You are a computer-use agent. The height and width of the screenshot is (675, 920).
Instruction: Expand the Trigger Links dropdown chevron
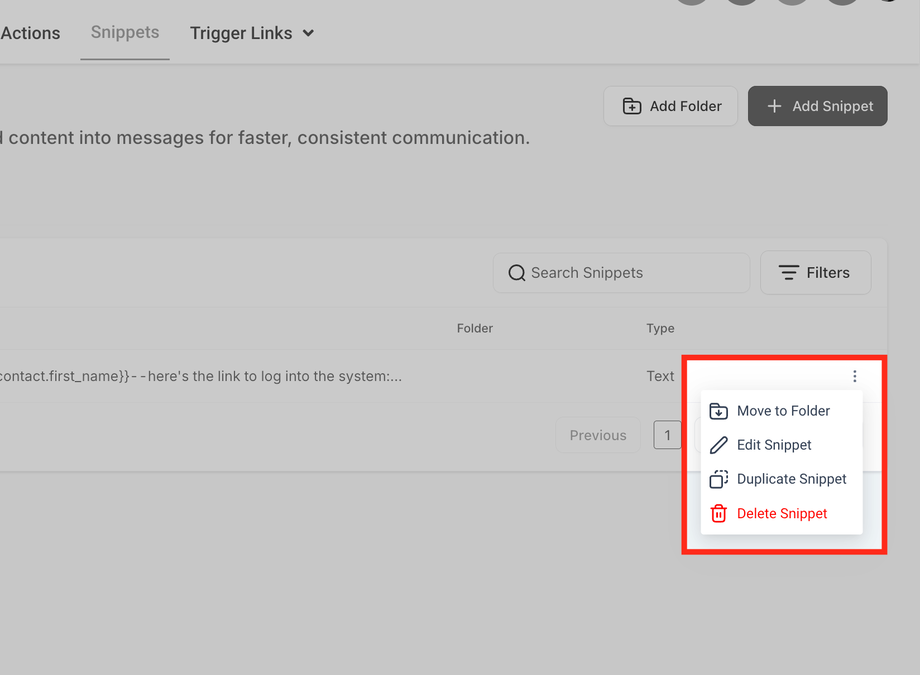(x=308, y=33)
